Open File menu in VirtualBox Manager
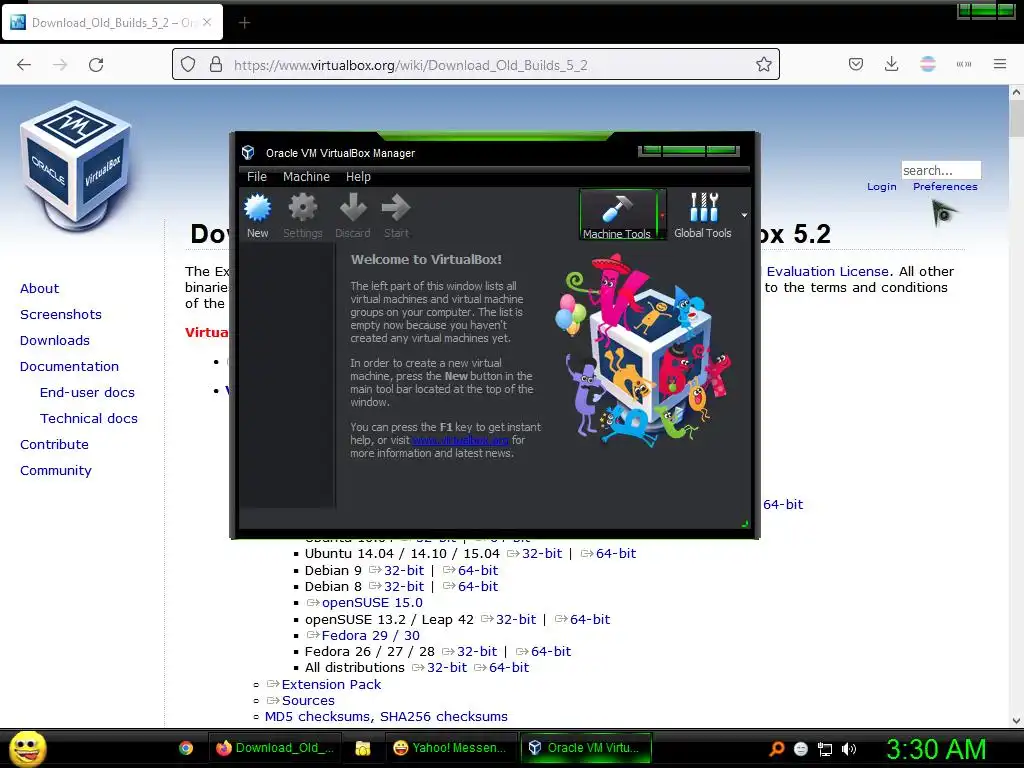The width and height of the screenshot is (1024, 768). click(257, 176)
